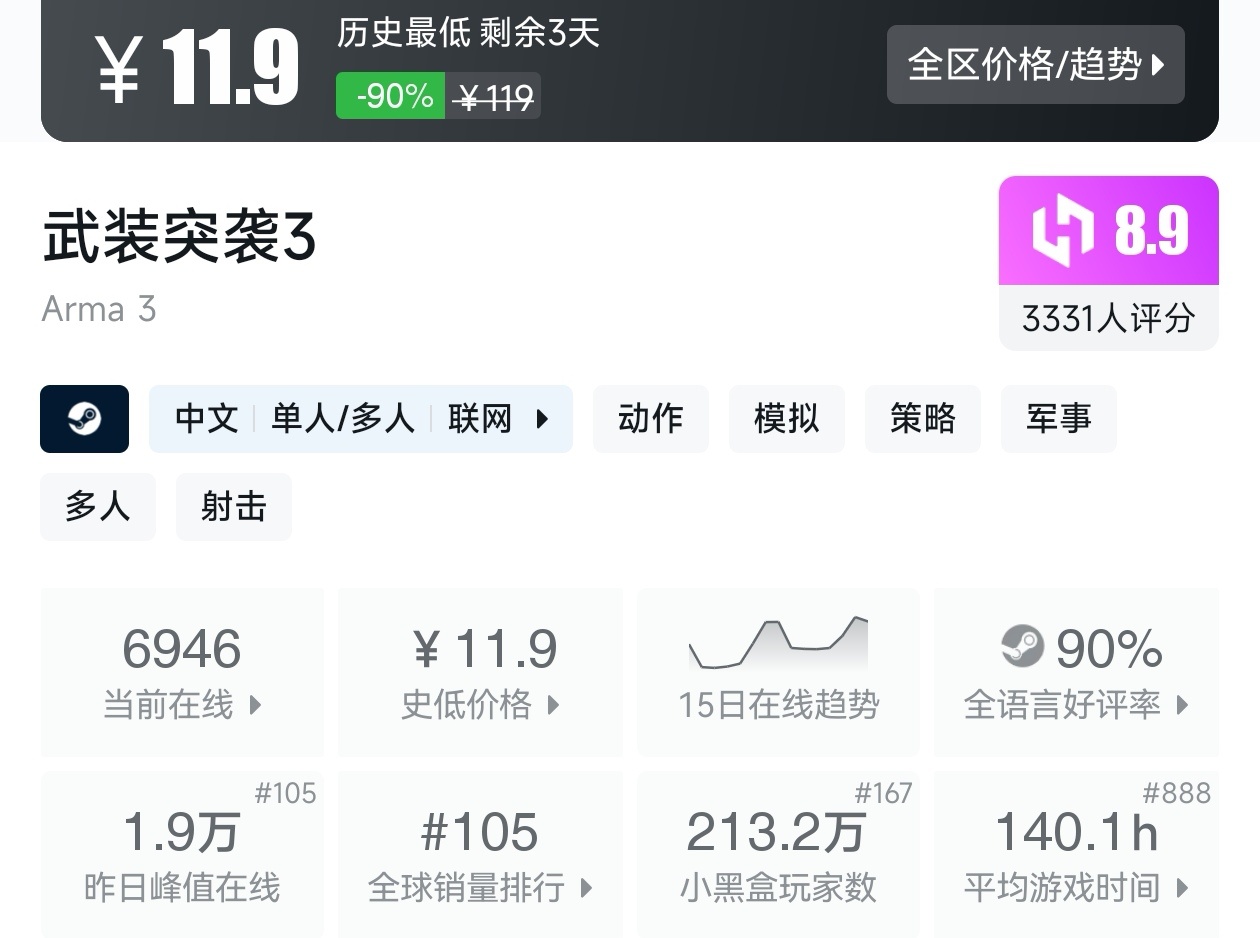Tap the crossed-out ¥119 original price
This screenshot has height=938, width=1260.
coord(493,97)
